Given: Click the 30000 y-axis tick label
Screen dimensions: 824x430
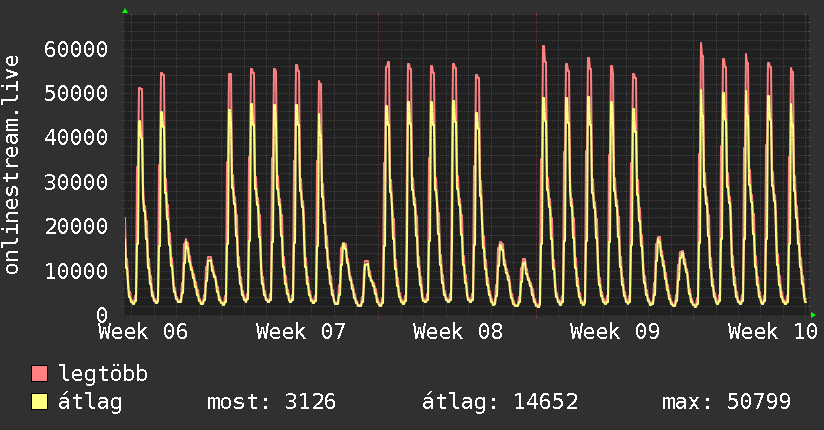Looking at the screenshot, I should [x=76, y=182].
